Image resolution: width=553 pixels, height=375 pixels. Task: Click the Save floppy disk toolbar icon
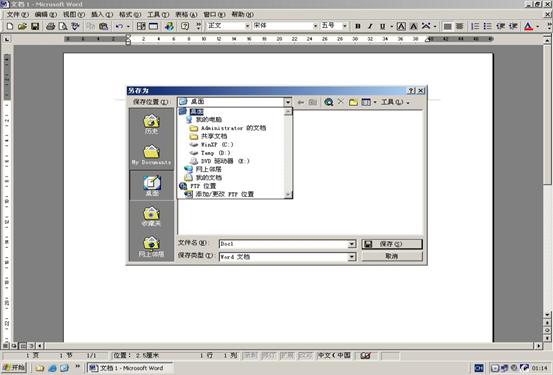(35, 26)
